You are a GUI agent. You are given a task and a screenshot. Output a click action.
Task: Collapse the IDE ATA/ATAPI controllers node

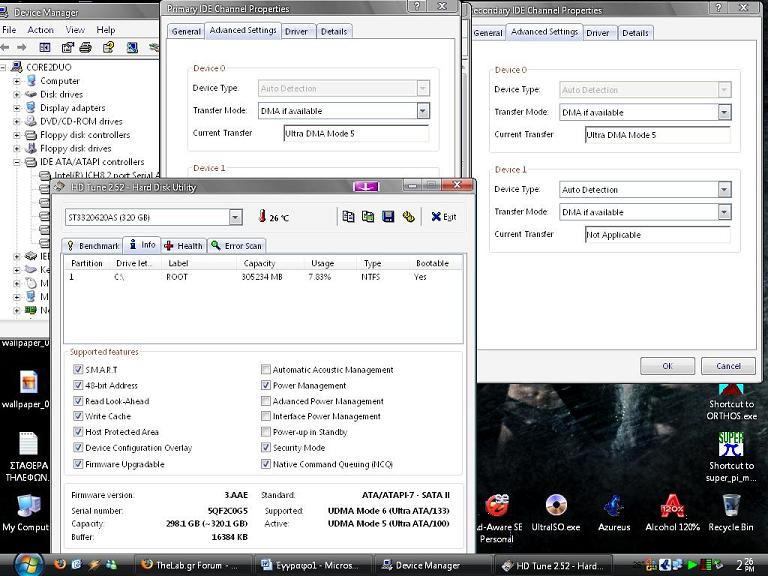point(17,162)
